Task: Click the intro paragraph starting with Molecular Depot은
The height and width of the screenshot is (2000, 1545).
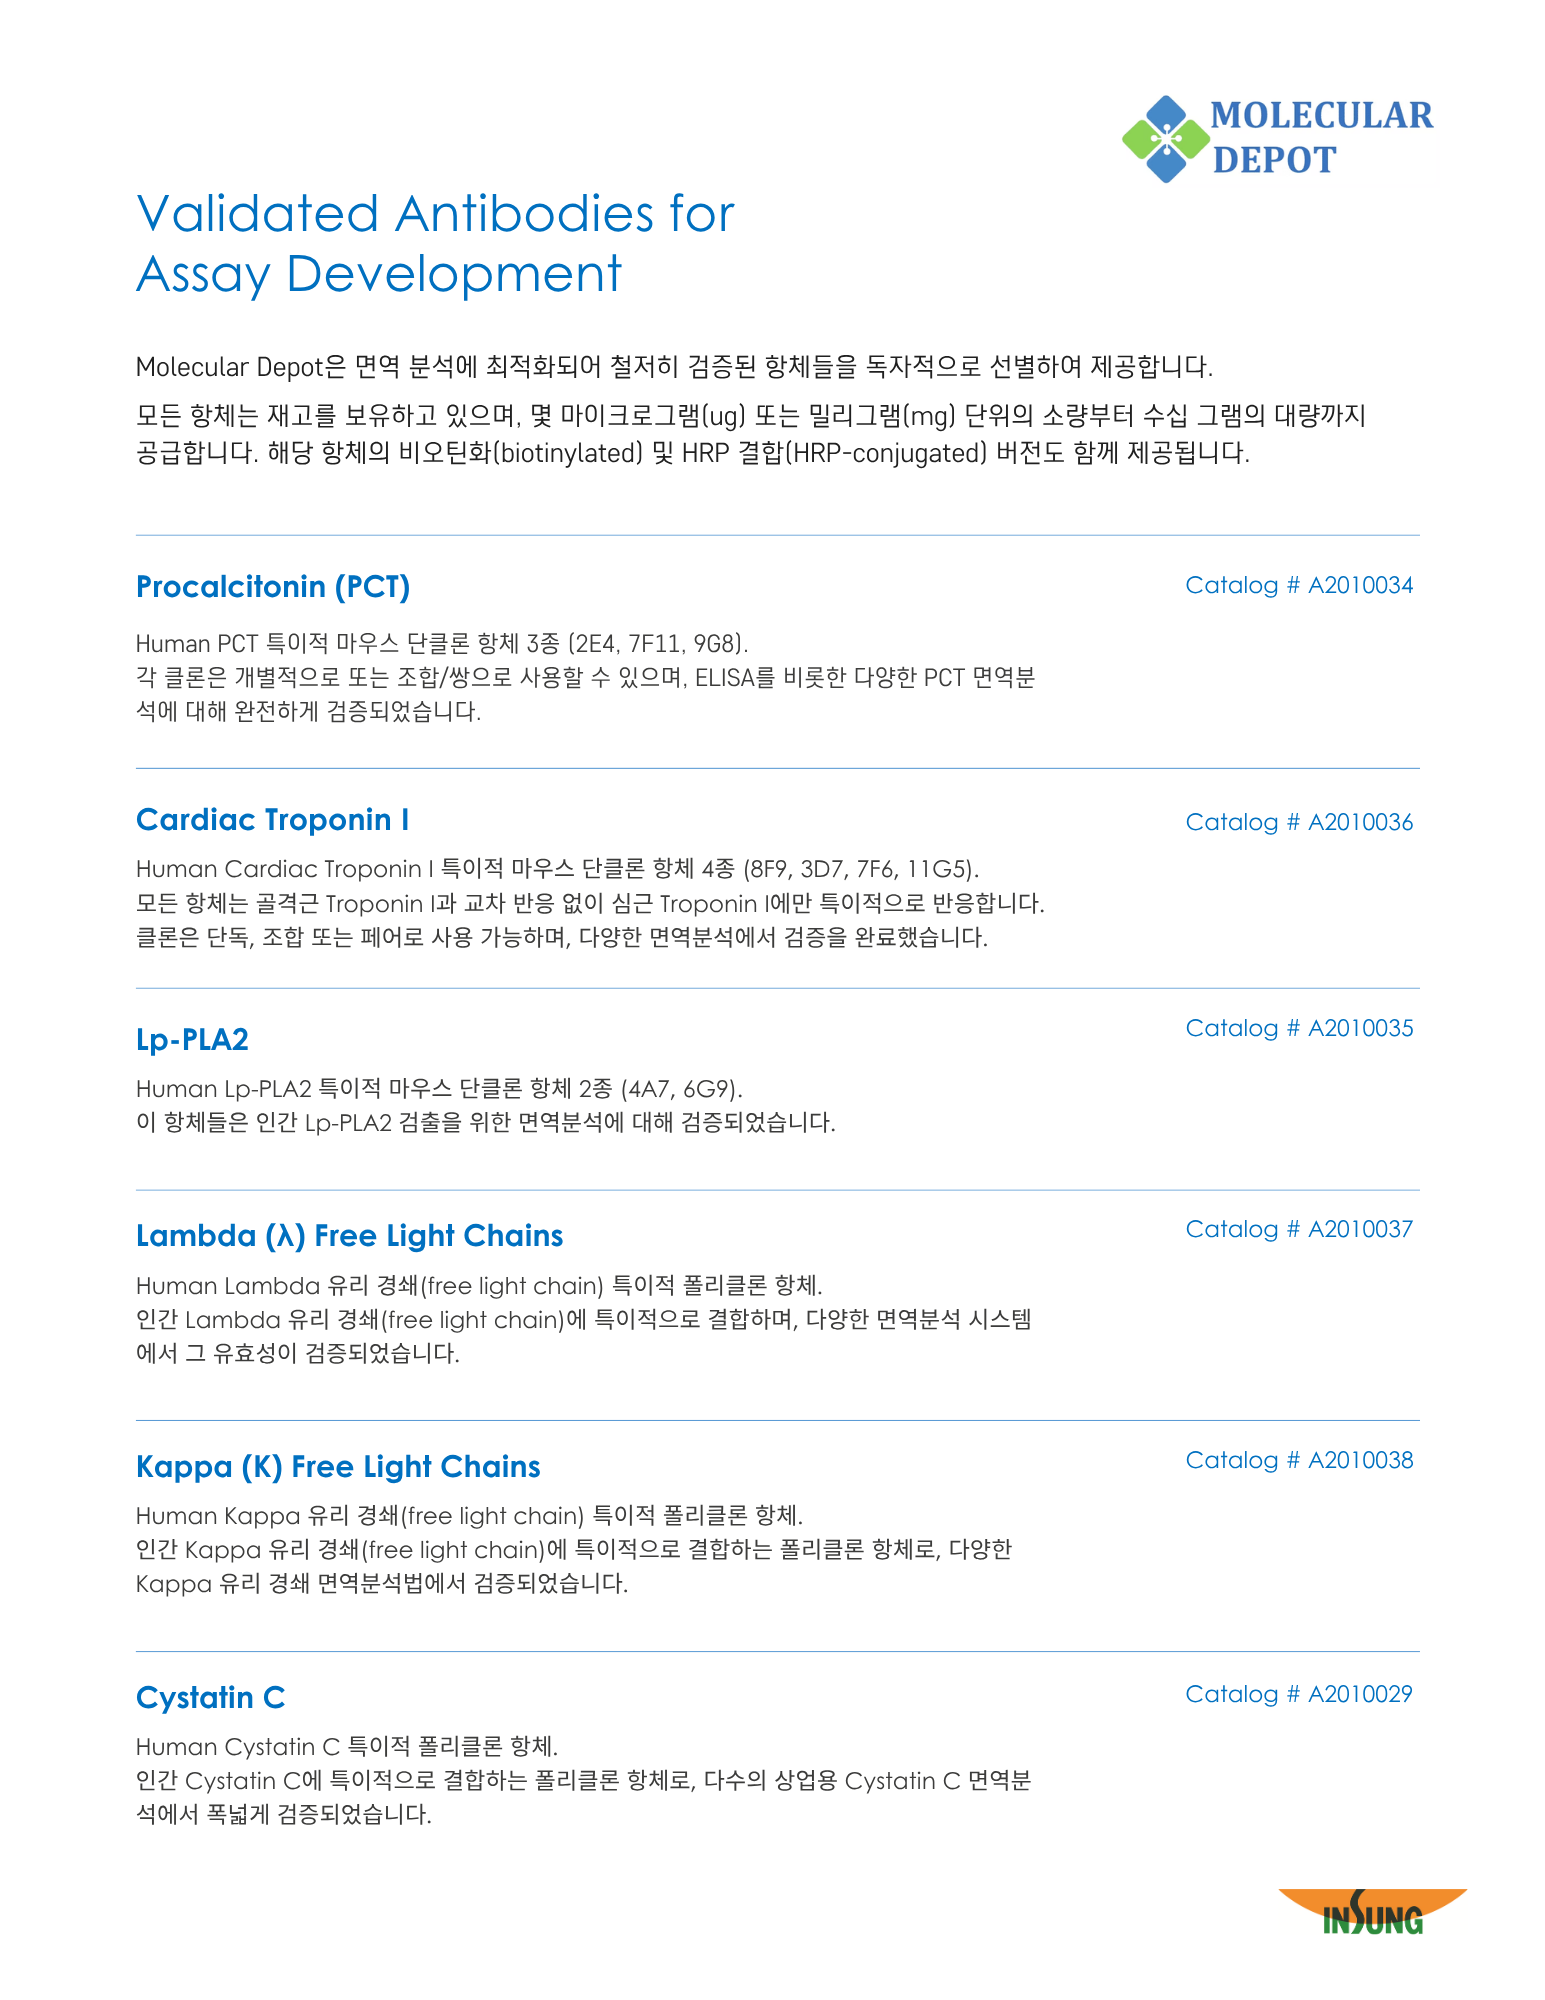Action: tap(674, 367)
